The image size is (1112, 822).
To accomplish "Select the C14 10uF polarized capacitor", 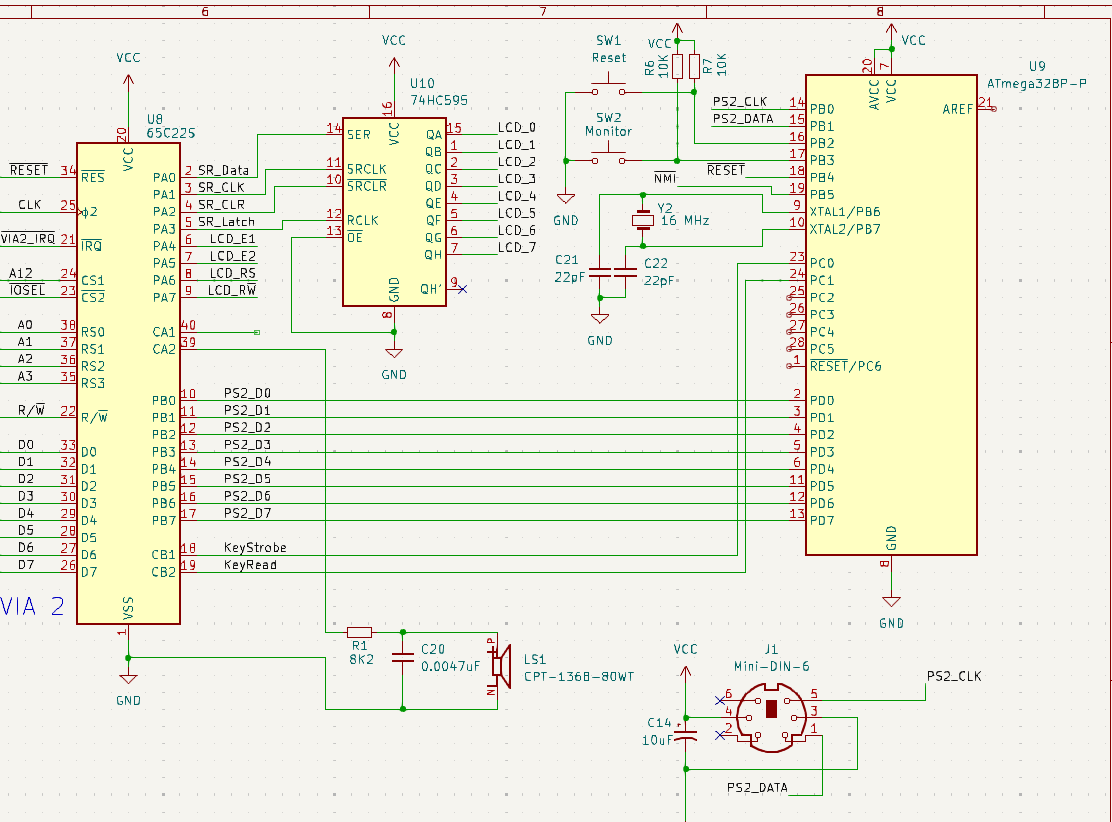I will pos(686,735).
